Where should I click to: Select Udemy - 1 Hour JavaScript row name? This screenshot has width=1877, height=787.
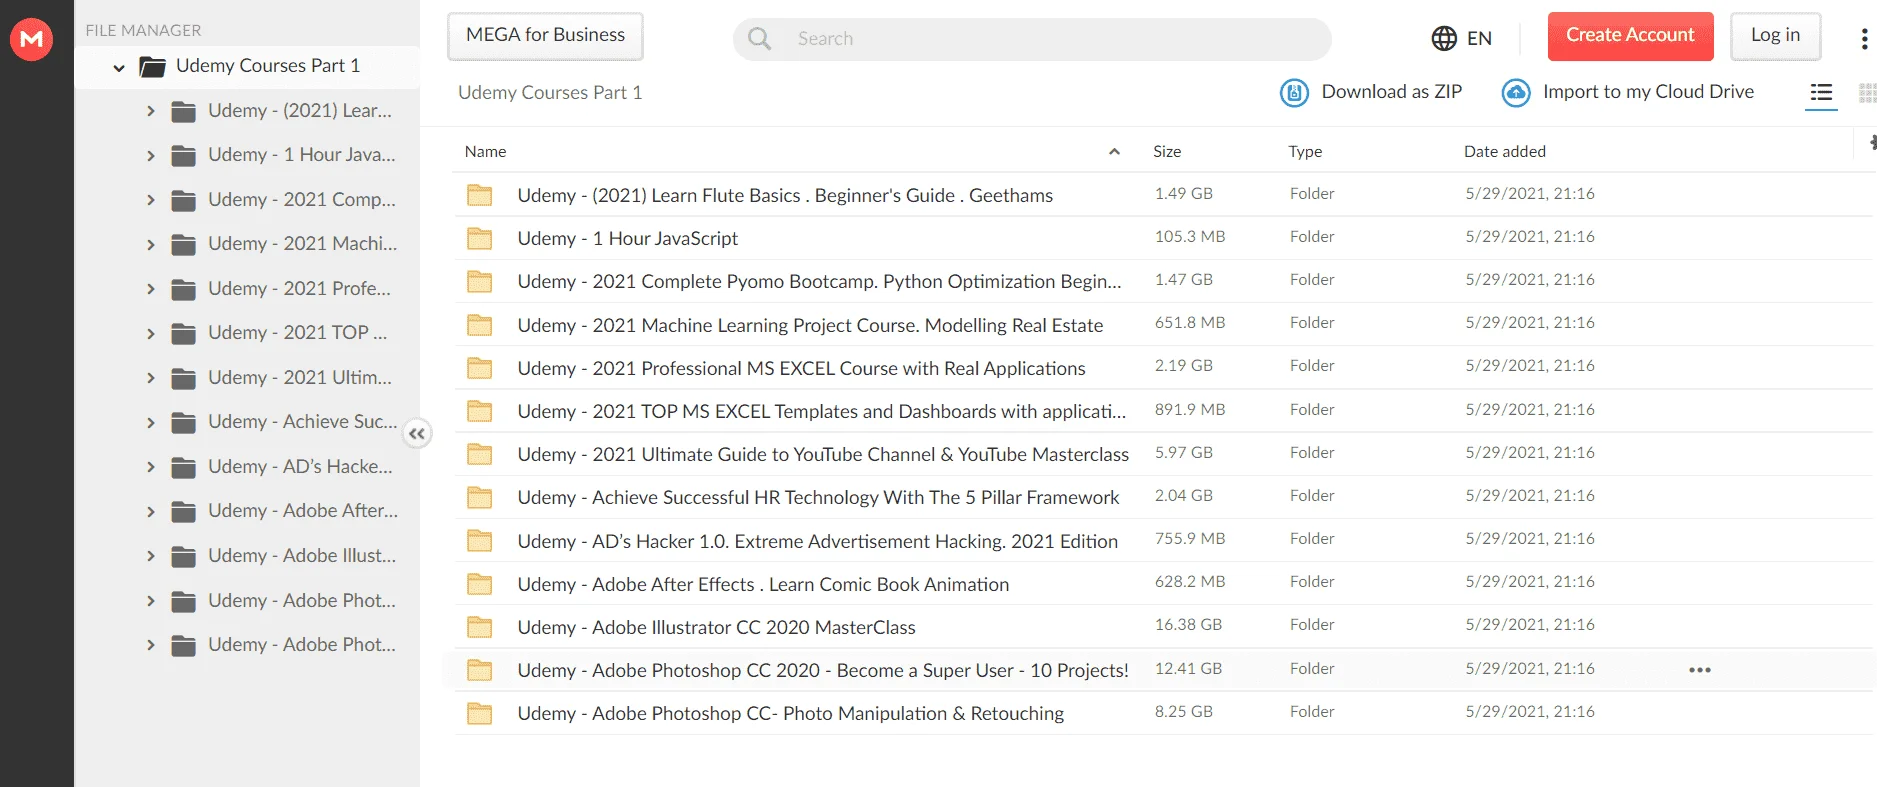pos(627,238)
